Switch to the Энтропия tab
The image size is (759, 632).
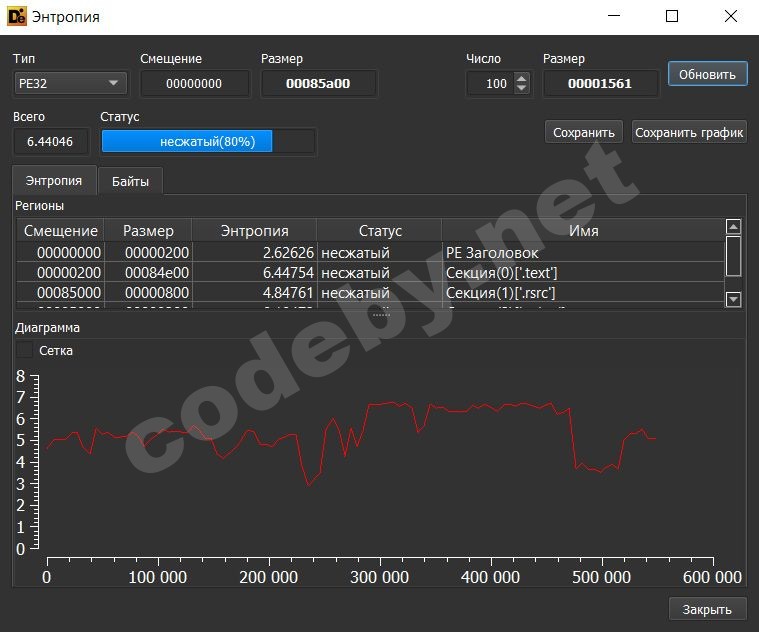pyautogui.click(x=54, y=181)
